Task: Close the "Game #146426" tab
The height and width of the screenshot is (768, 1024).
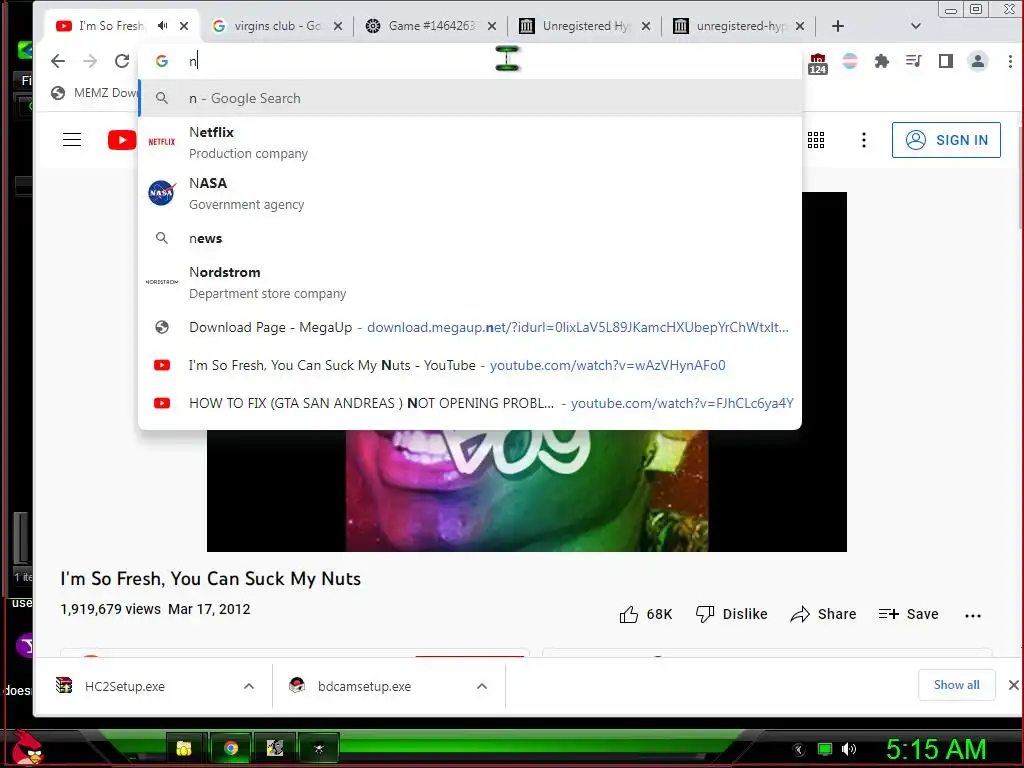Action: pyautogui.click(x=492, y=26)
